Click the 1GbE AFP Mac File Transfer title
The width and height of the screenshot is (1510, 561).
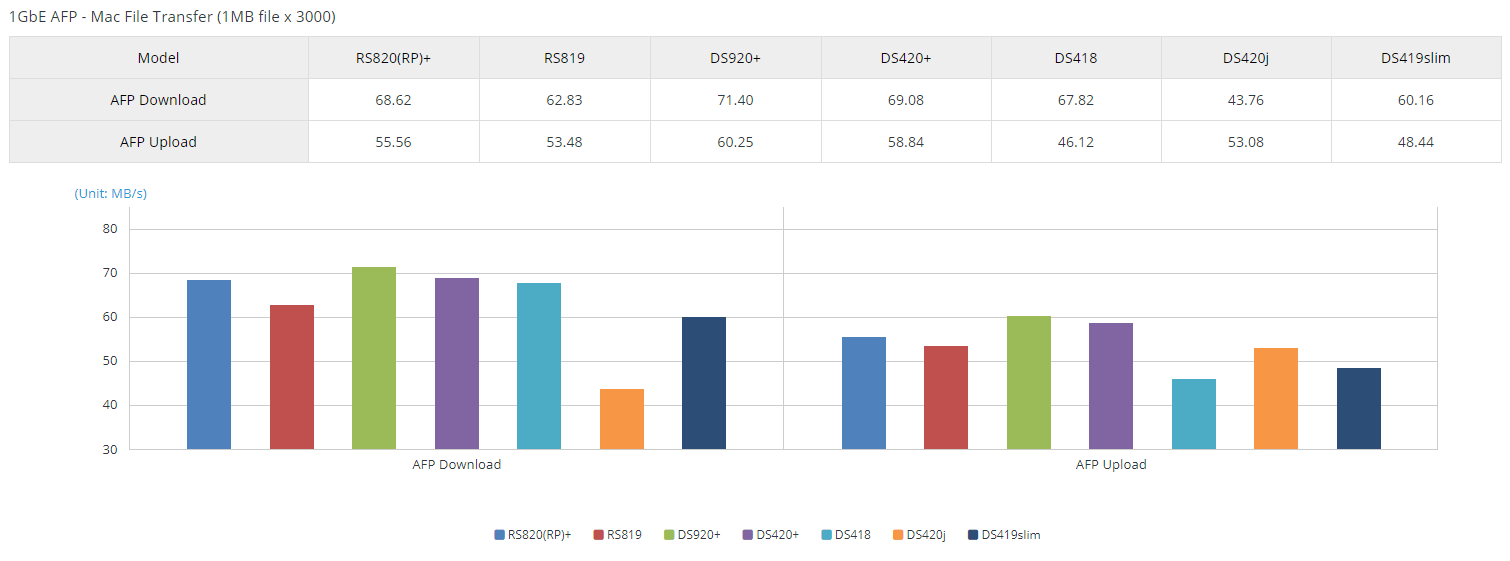point(172,17)
